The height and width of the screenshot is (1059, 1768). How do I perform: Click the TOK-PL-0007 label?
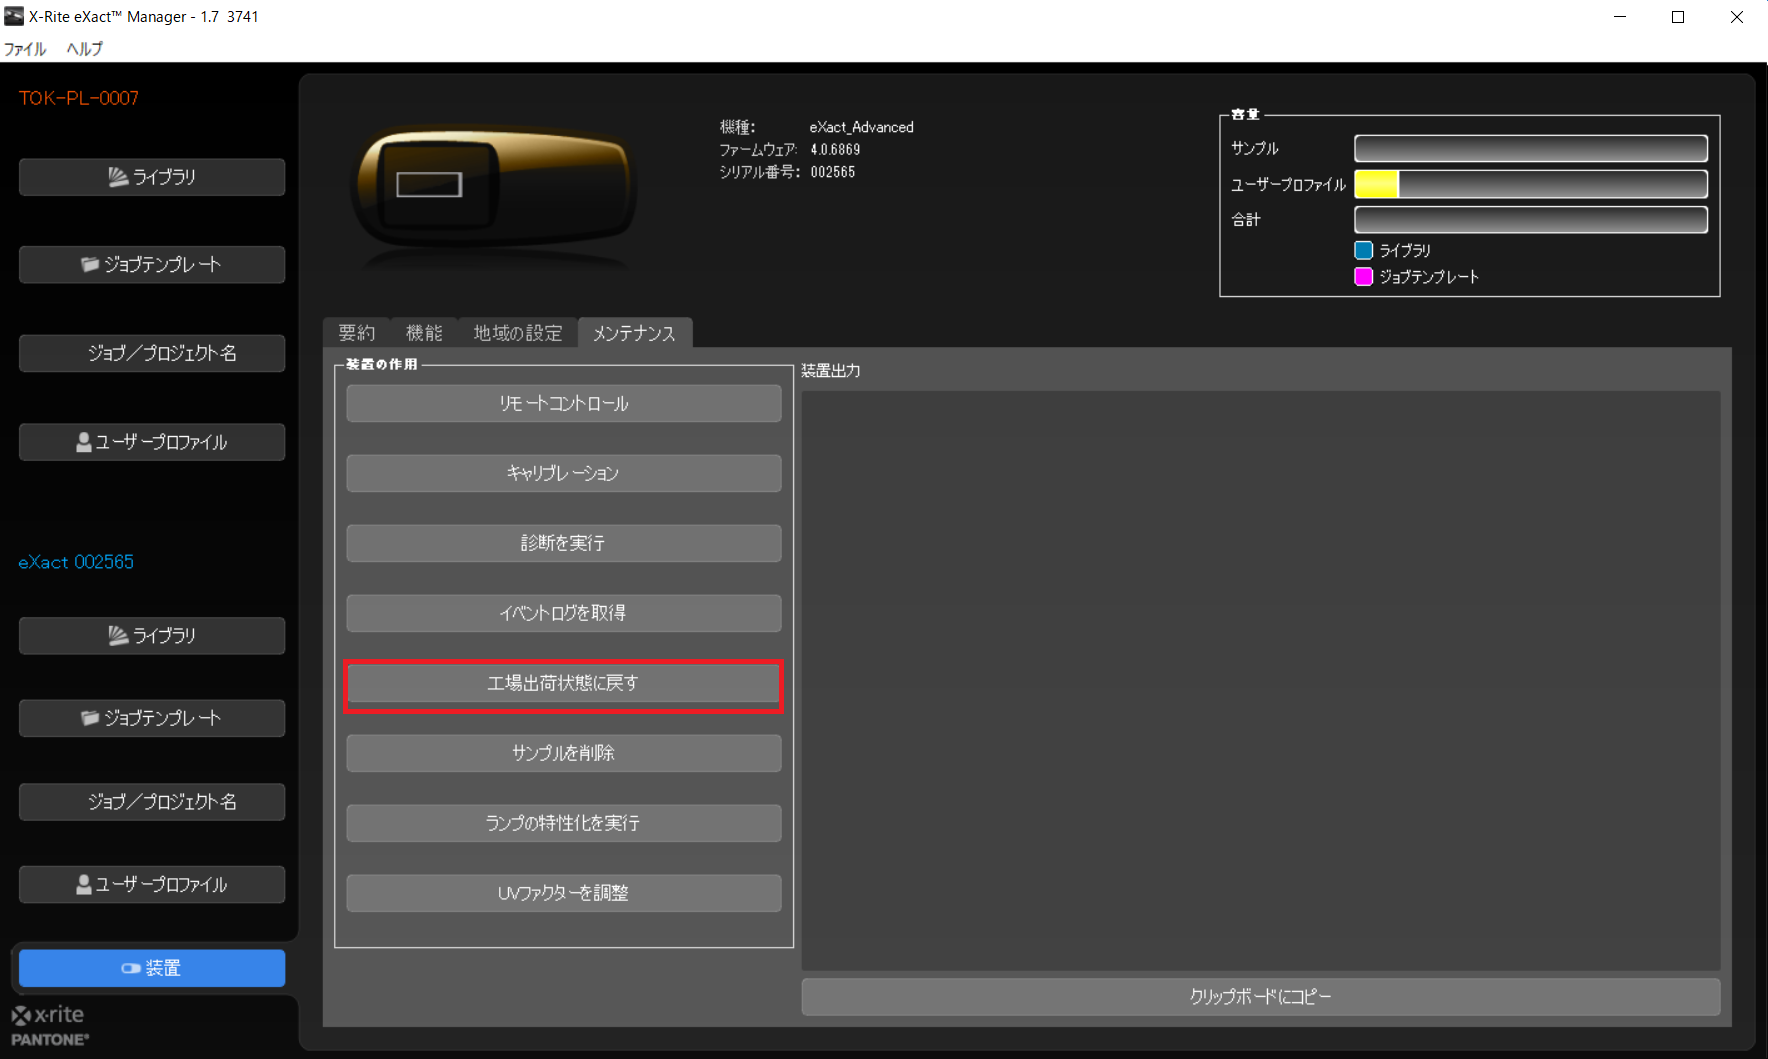point(79,98)
